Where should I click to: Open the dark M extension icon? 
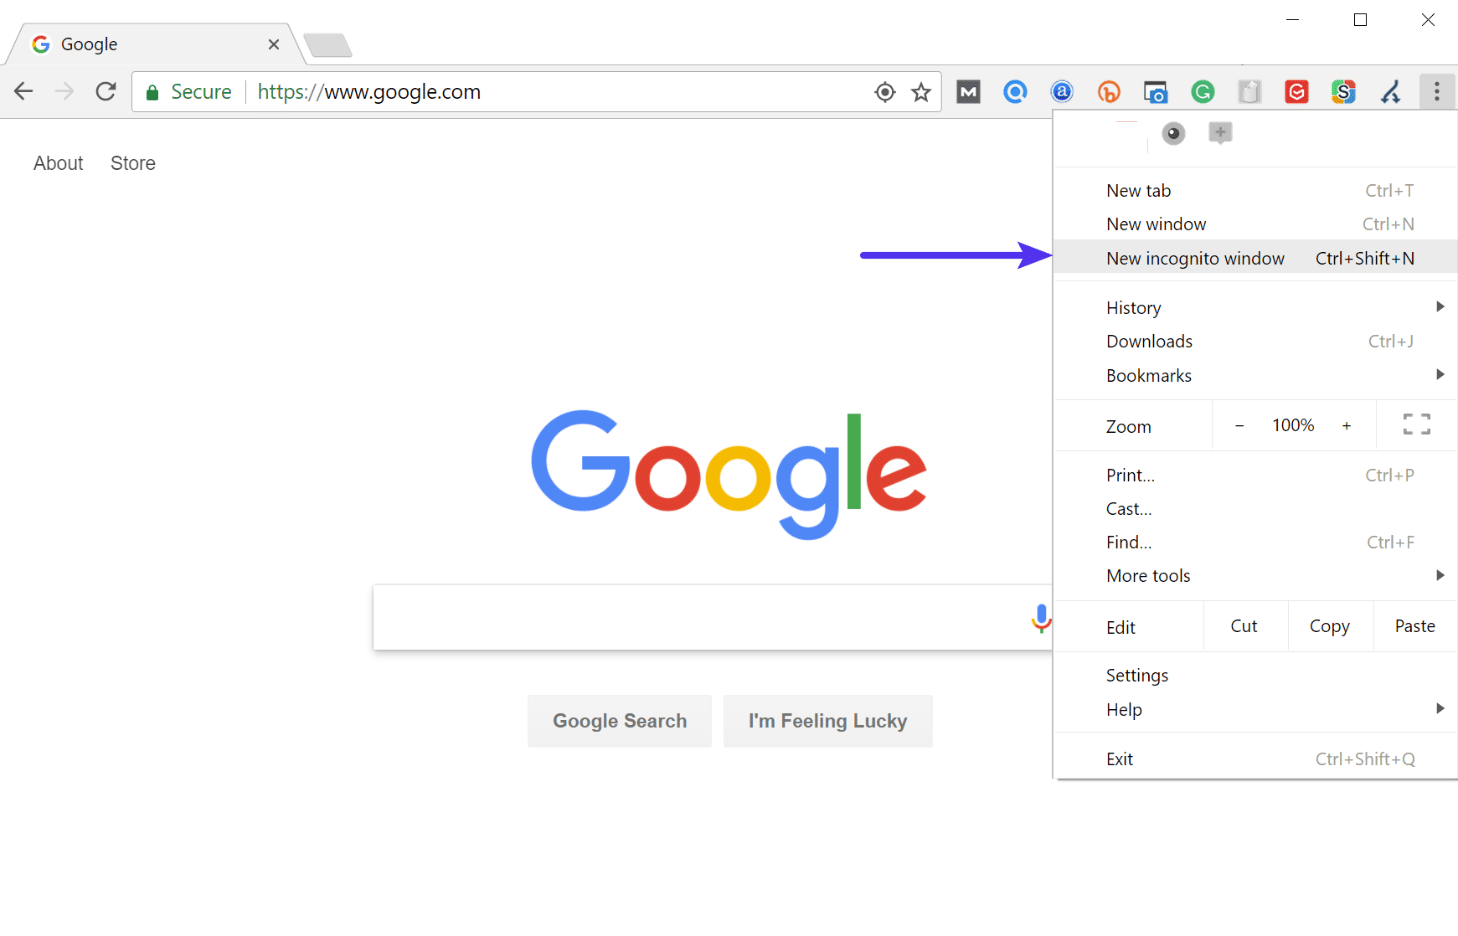[968, 92]
